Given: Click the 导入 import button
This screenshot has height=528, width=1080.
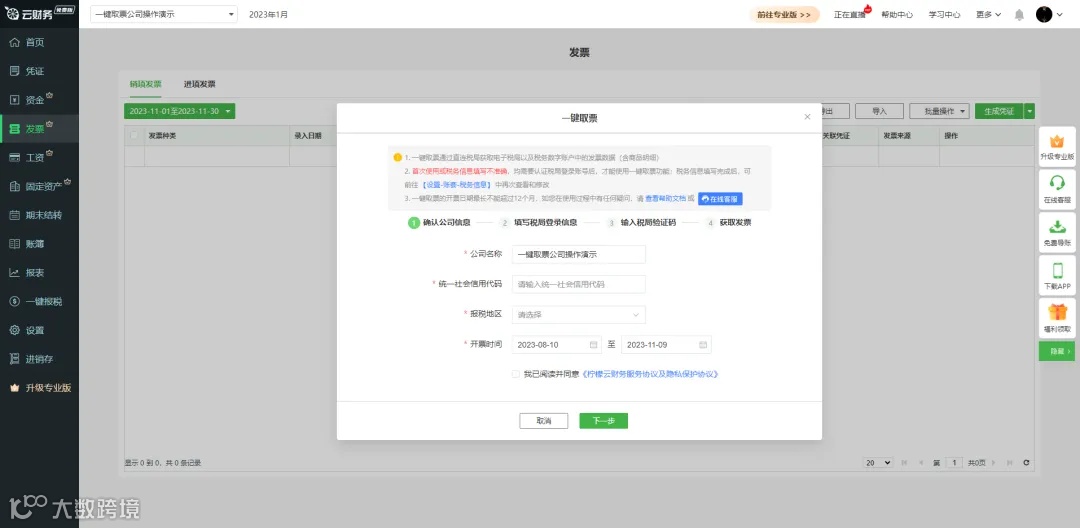Looking at the screenshot, I should [x=880, y=111].
